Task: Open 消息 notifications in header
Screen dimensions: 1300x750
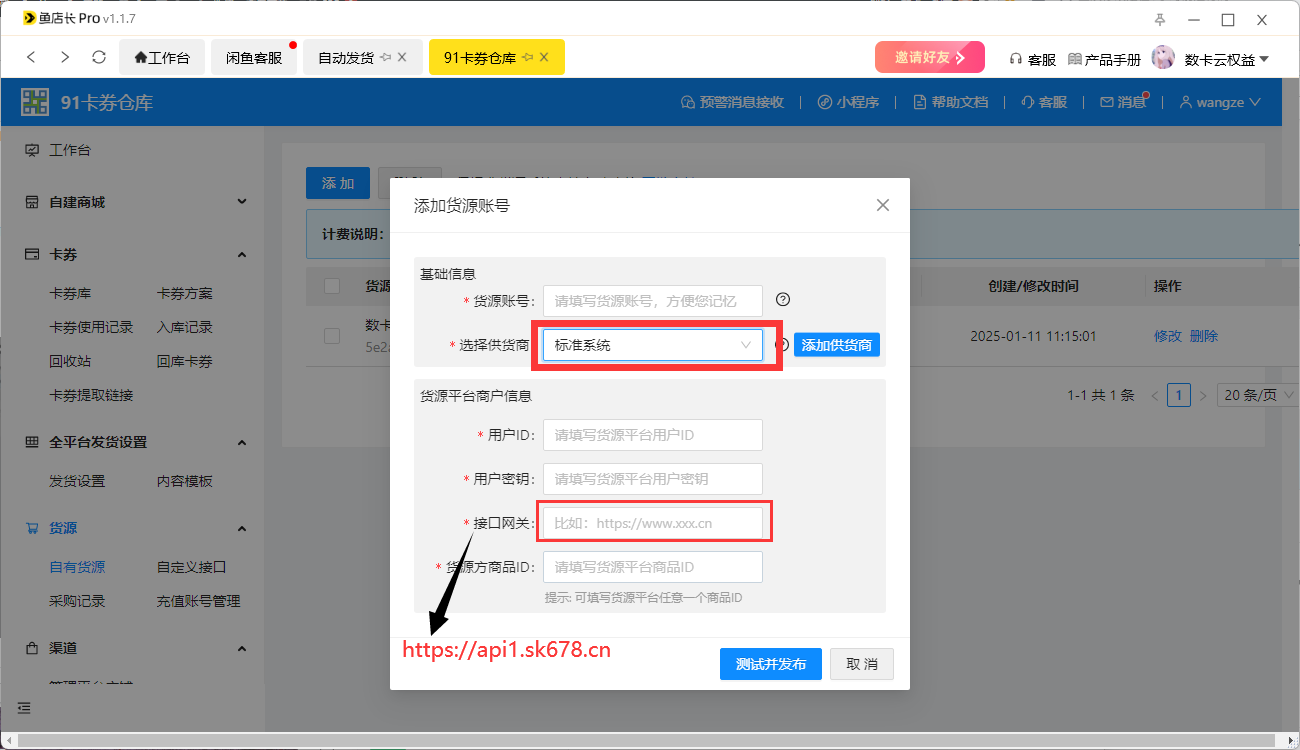Action: [x=1123, y=102]
